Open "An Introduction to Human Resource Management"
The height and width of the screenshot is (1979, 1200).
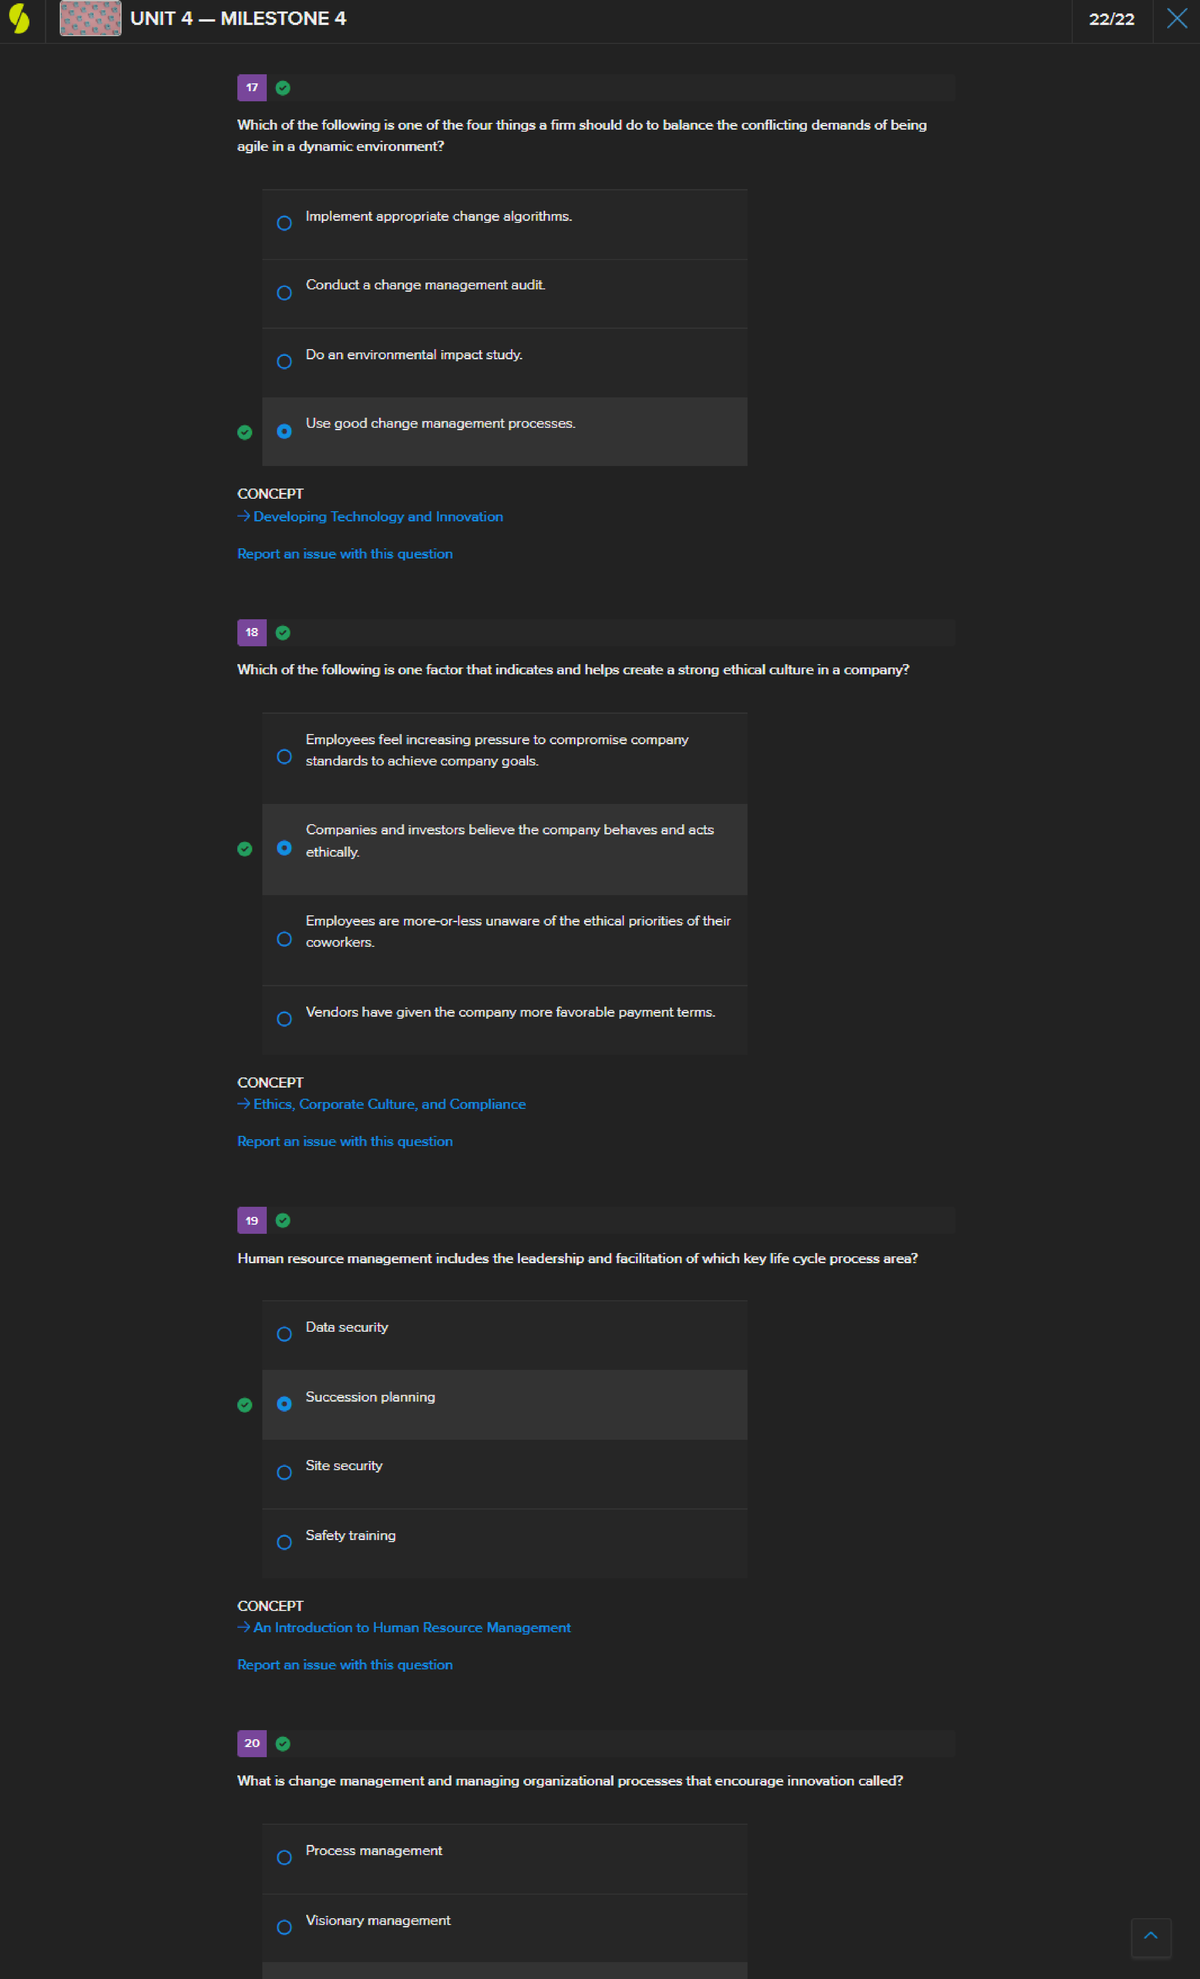(412, 1628)
